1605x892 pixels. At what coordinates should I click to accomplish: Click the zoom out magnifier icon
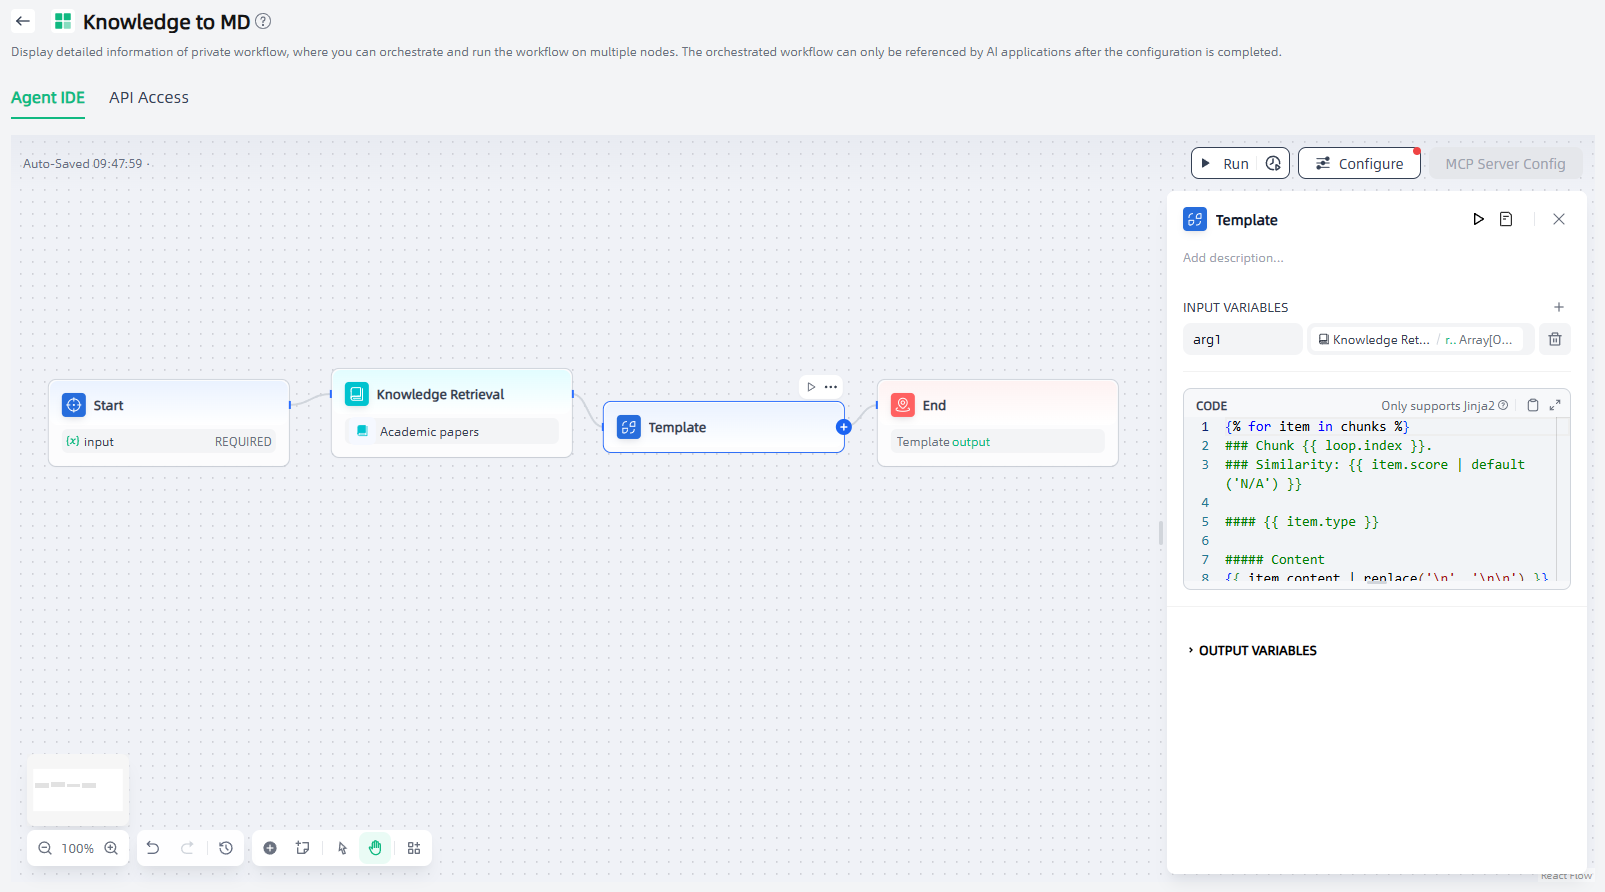tap(45, 848)
